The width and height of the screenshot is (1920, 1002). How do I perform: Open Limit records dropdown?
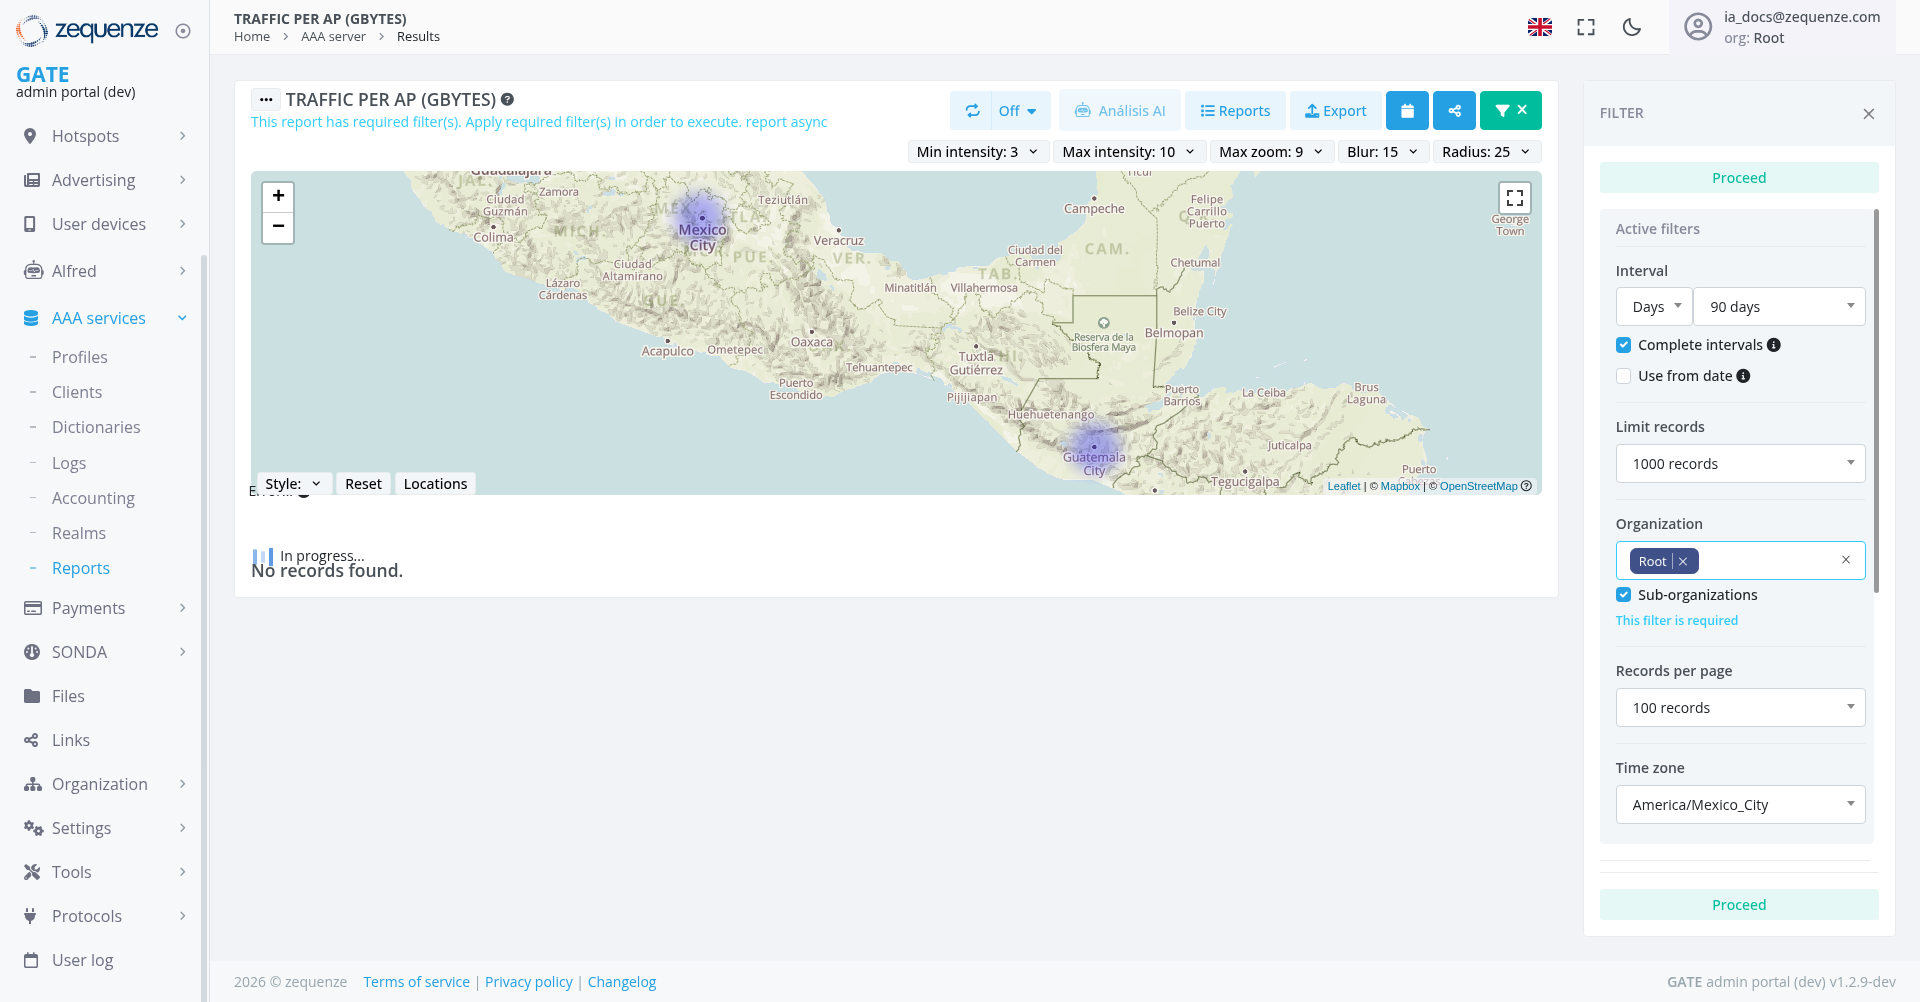point(1740,464)
